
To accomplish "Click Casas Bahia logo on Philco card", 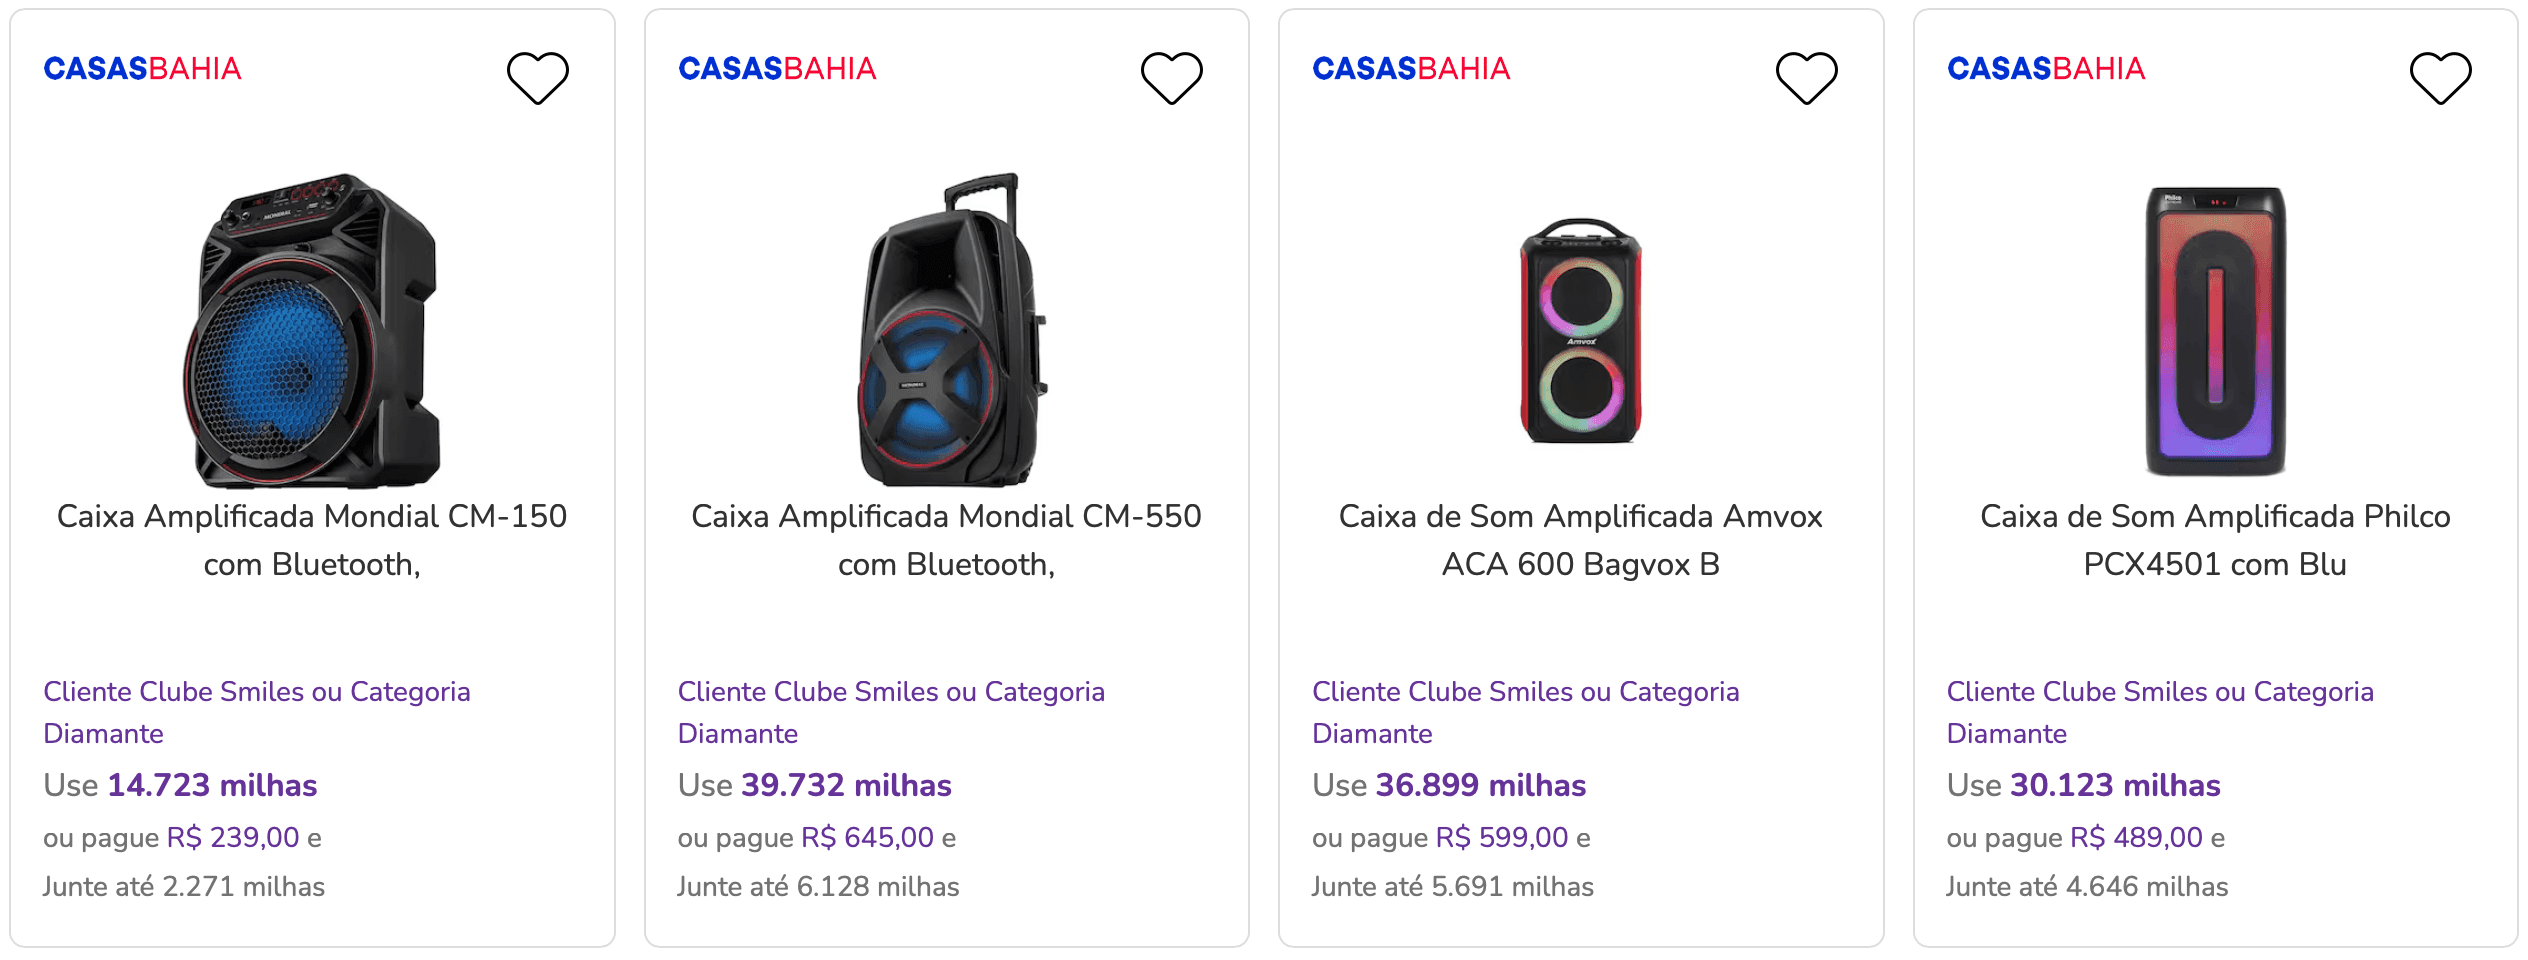I will tap(2046, 69).
